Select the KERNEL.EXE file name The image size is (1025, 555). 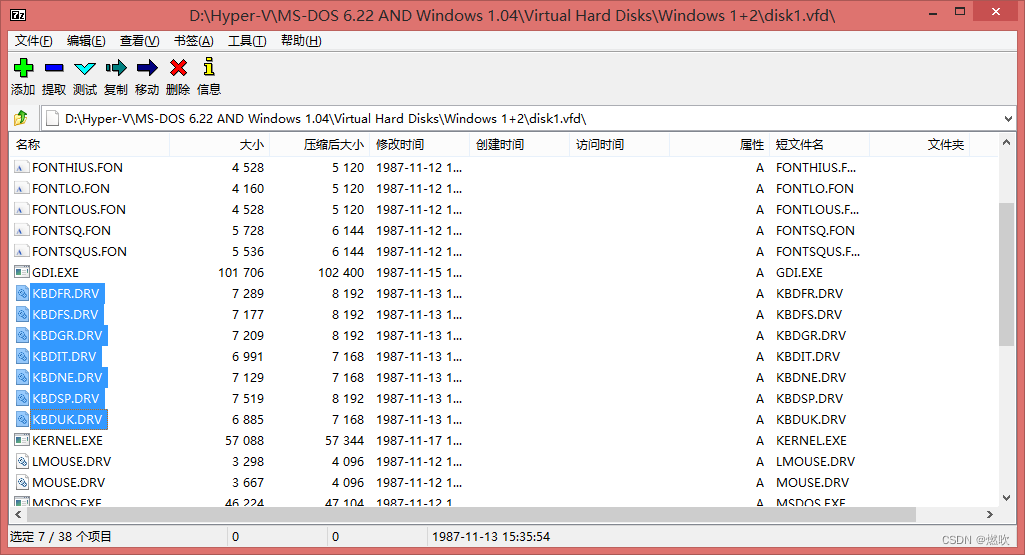coord(67,440)
